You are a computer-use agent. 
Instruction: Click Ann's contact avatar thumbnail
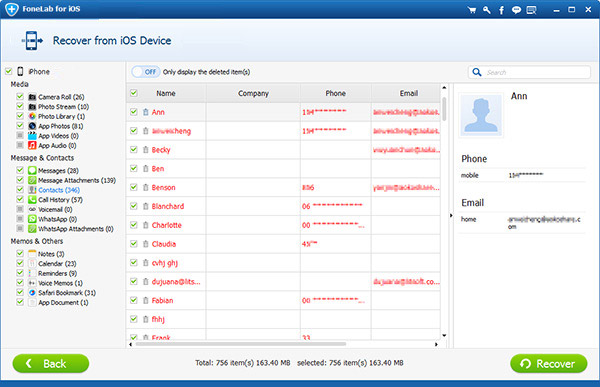point(481,115)
